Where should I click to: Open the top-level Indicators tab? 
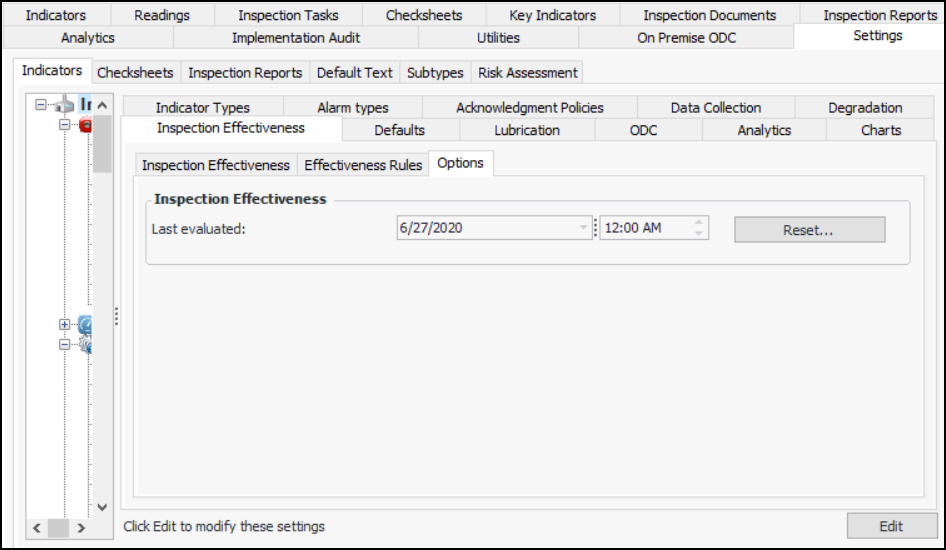(x=56, y=15)
